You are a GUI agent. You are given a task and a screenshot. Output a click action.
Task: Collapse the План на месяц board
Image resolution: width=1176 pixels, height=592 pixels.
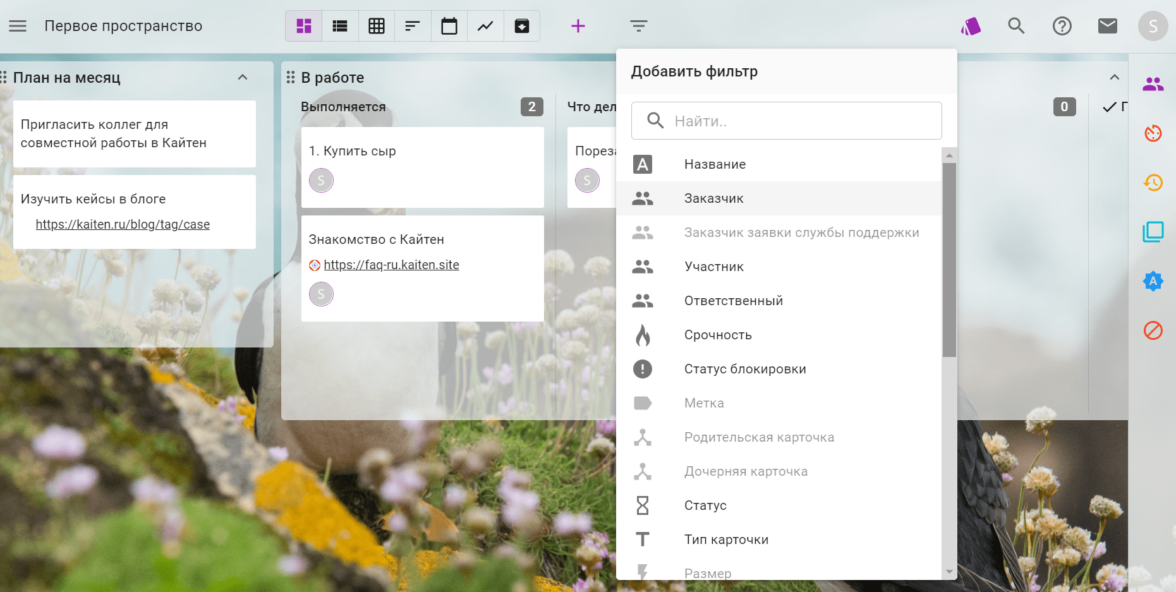[242, 77]
